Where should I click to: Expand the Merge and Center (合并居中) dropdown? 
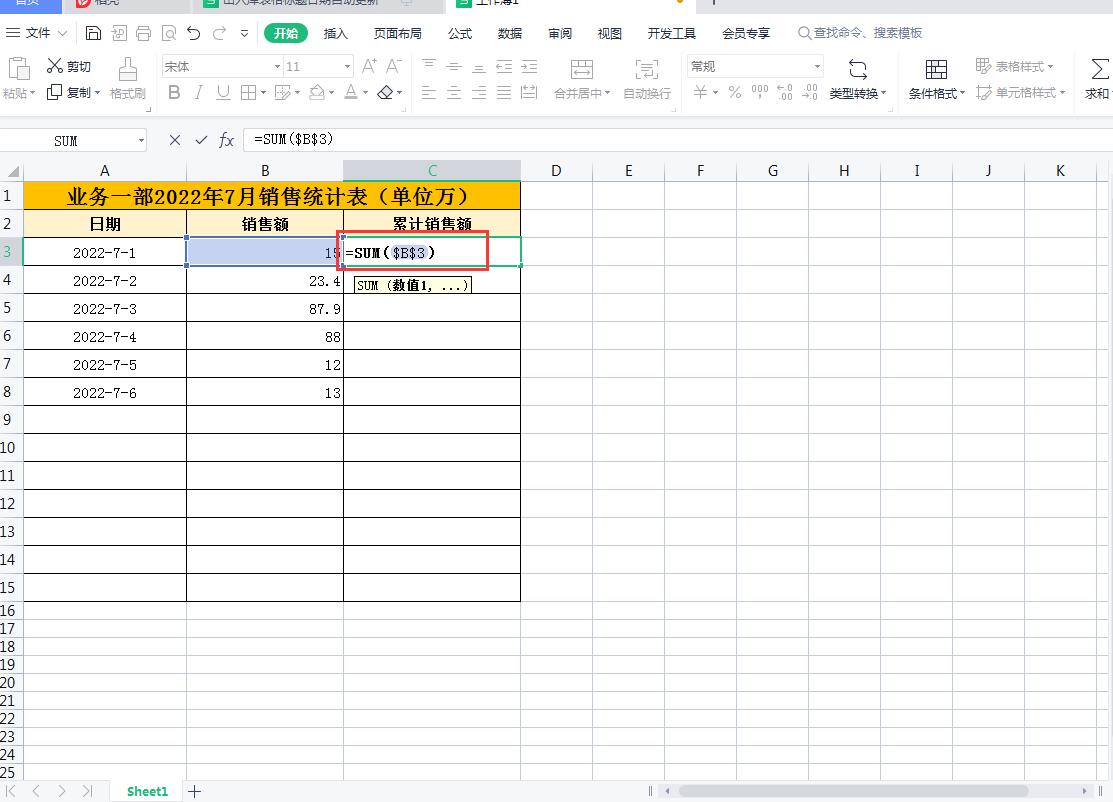pyautogui.click(x=608, y=93)
